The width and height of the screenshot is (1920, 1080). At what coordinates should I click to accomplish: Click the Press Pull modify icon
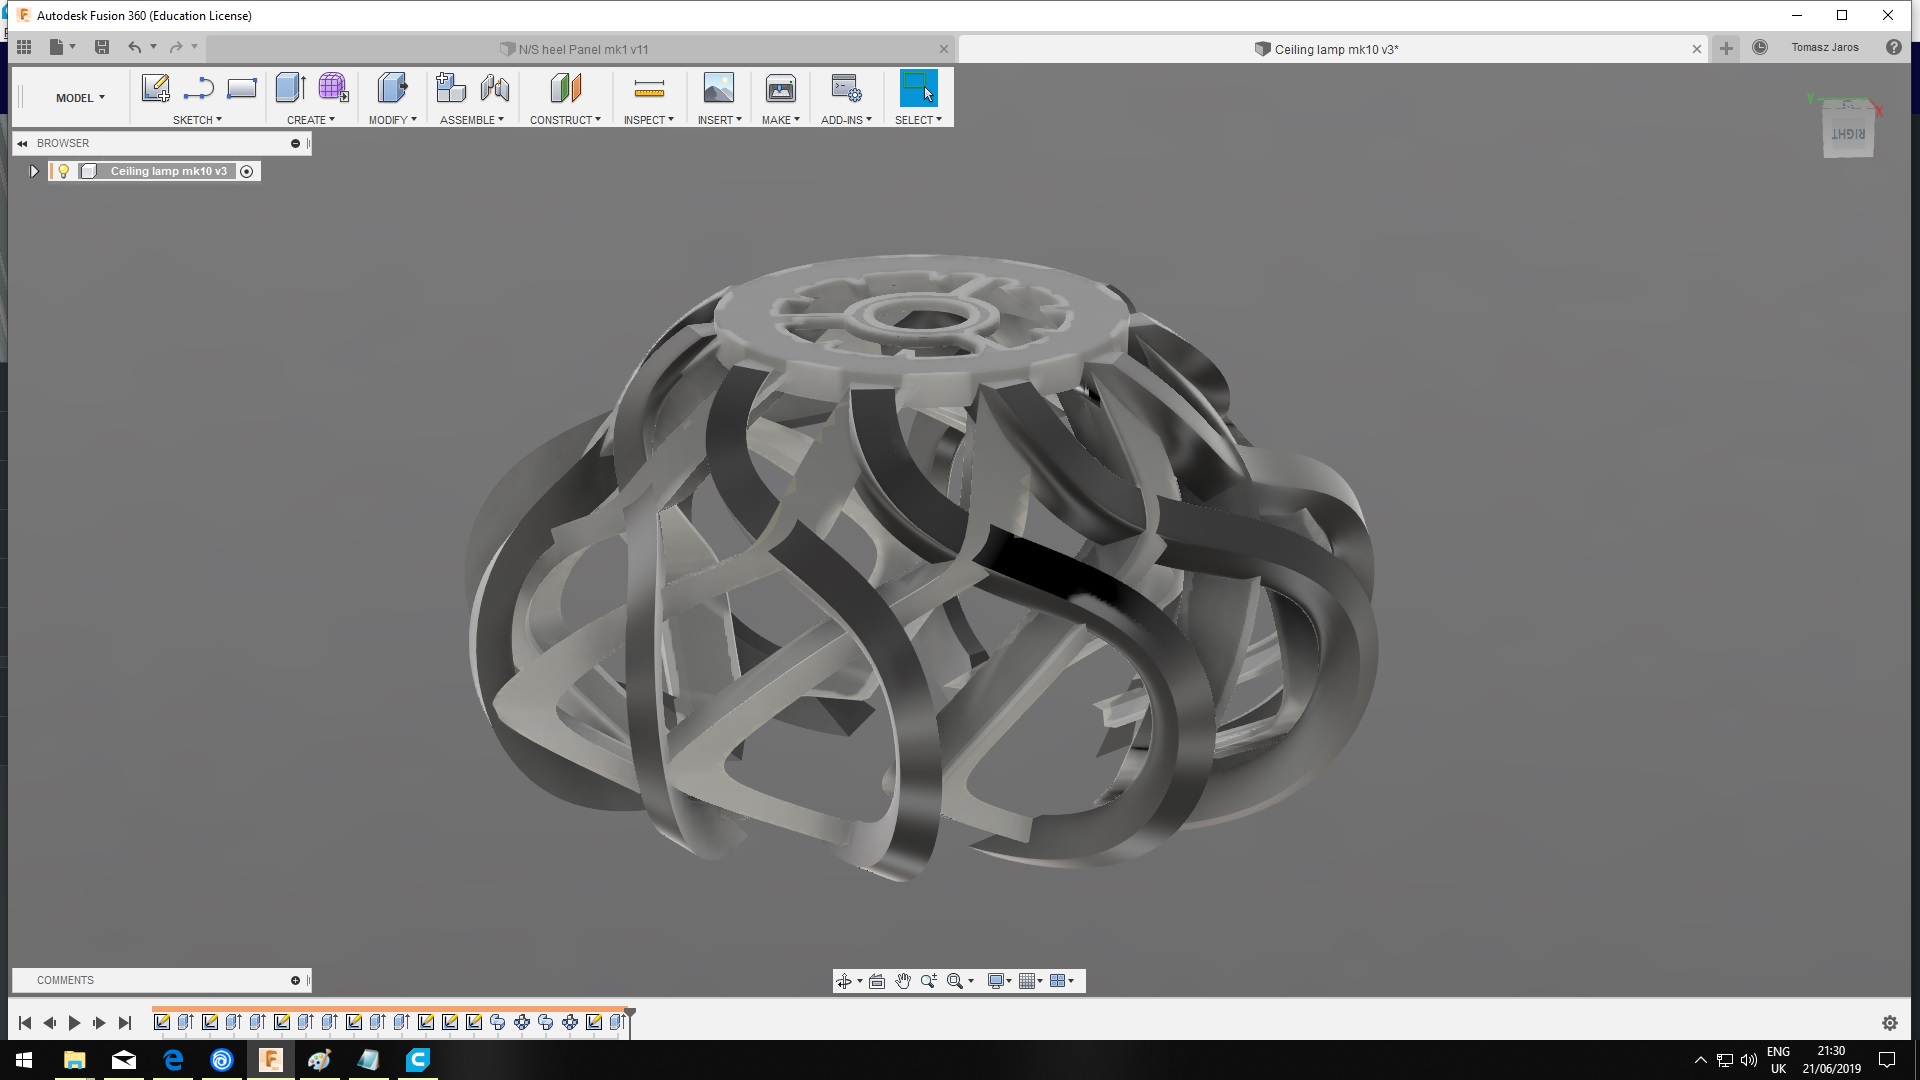pyautogui.click(x=392, y=88)
